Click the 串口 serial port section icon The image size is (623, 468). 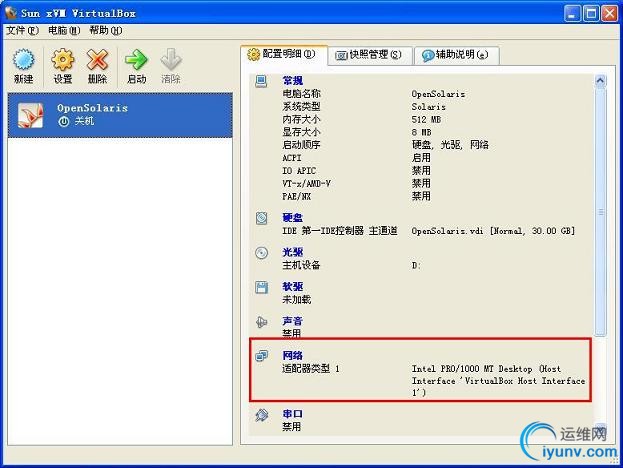261,415
